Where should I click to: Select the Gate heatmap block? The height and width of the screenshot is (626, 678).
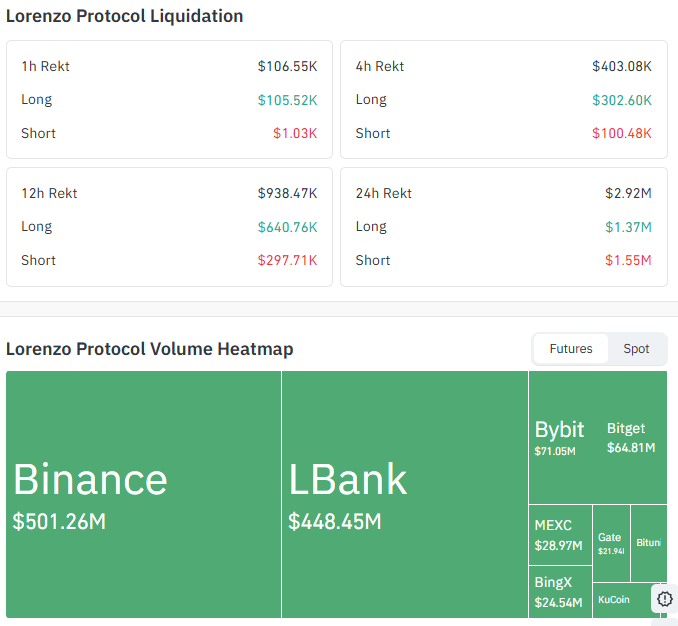pos(611,543)
